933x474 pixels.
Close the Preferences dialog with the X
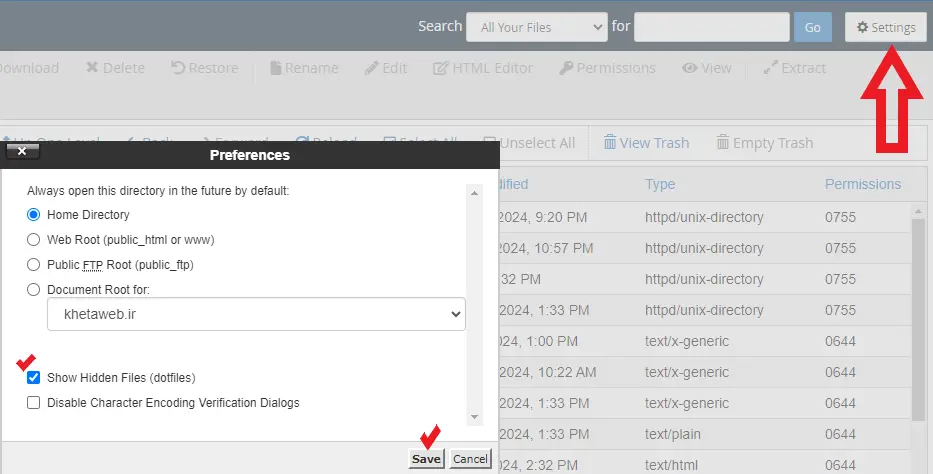point(22,151)
